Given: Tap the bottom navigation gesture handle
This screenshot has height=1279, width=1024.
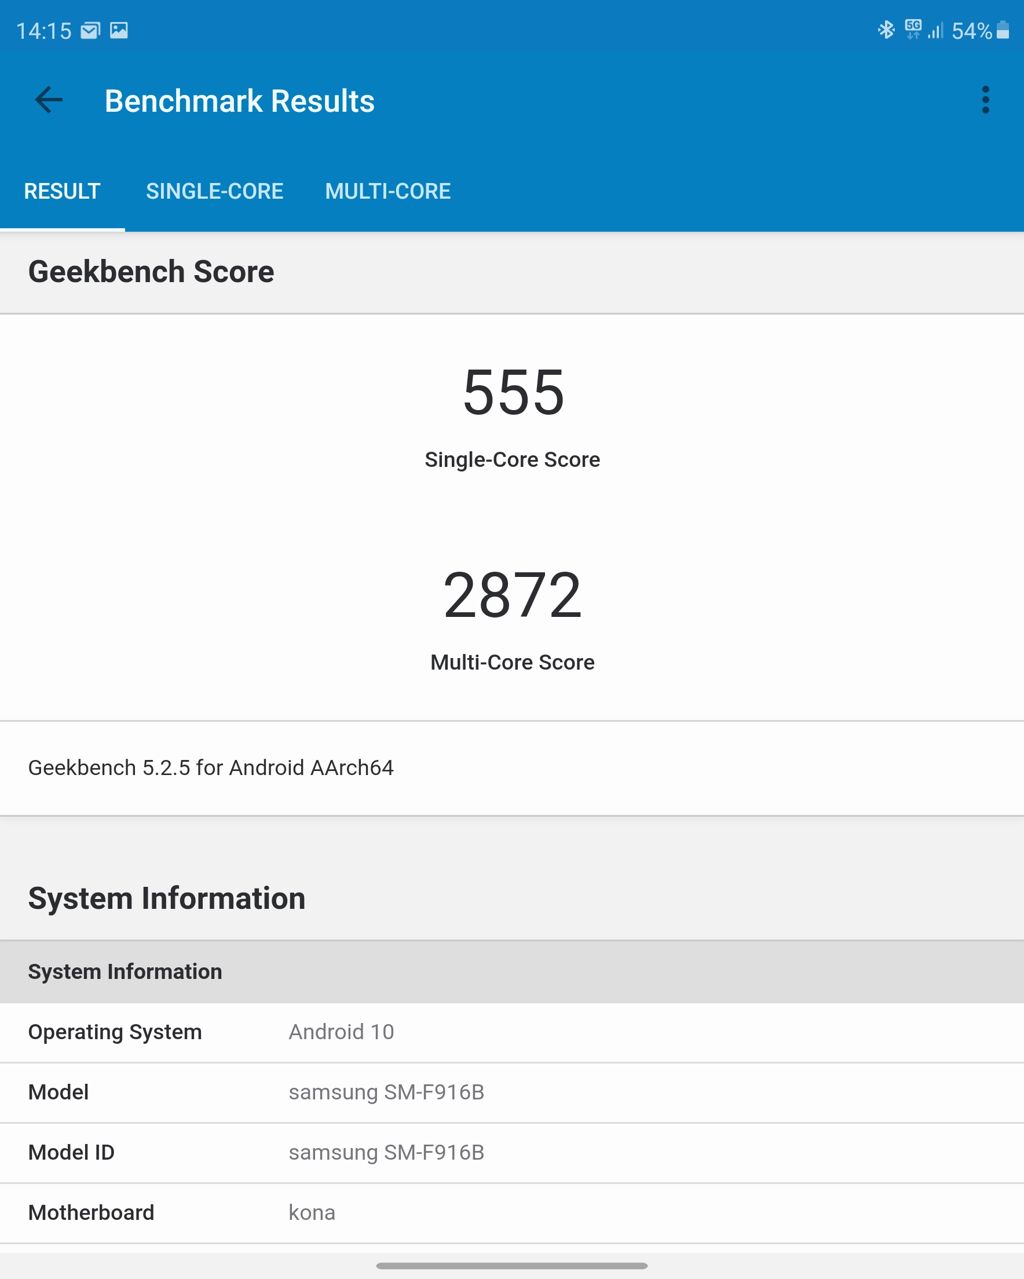Looking at the screenshot, I should [512, 1266].
